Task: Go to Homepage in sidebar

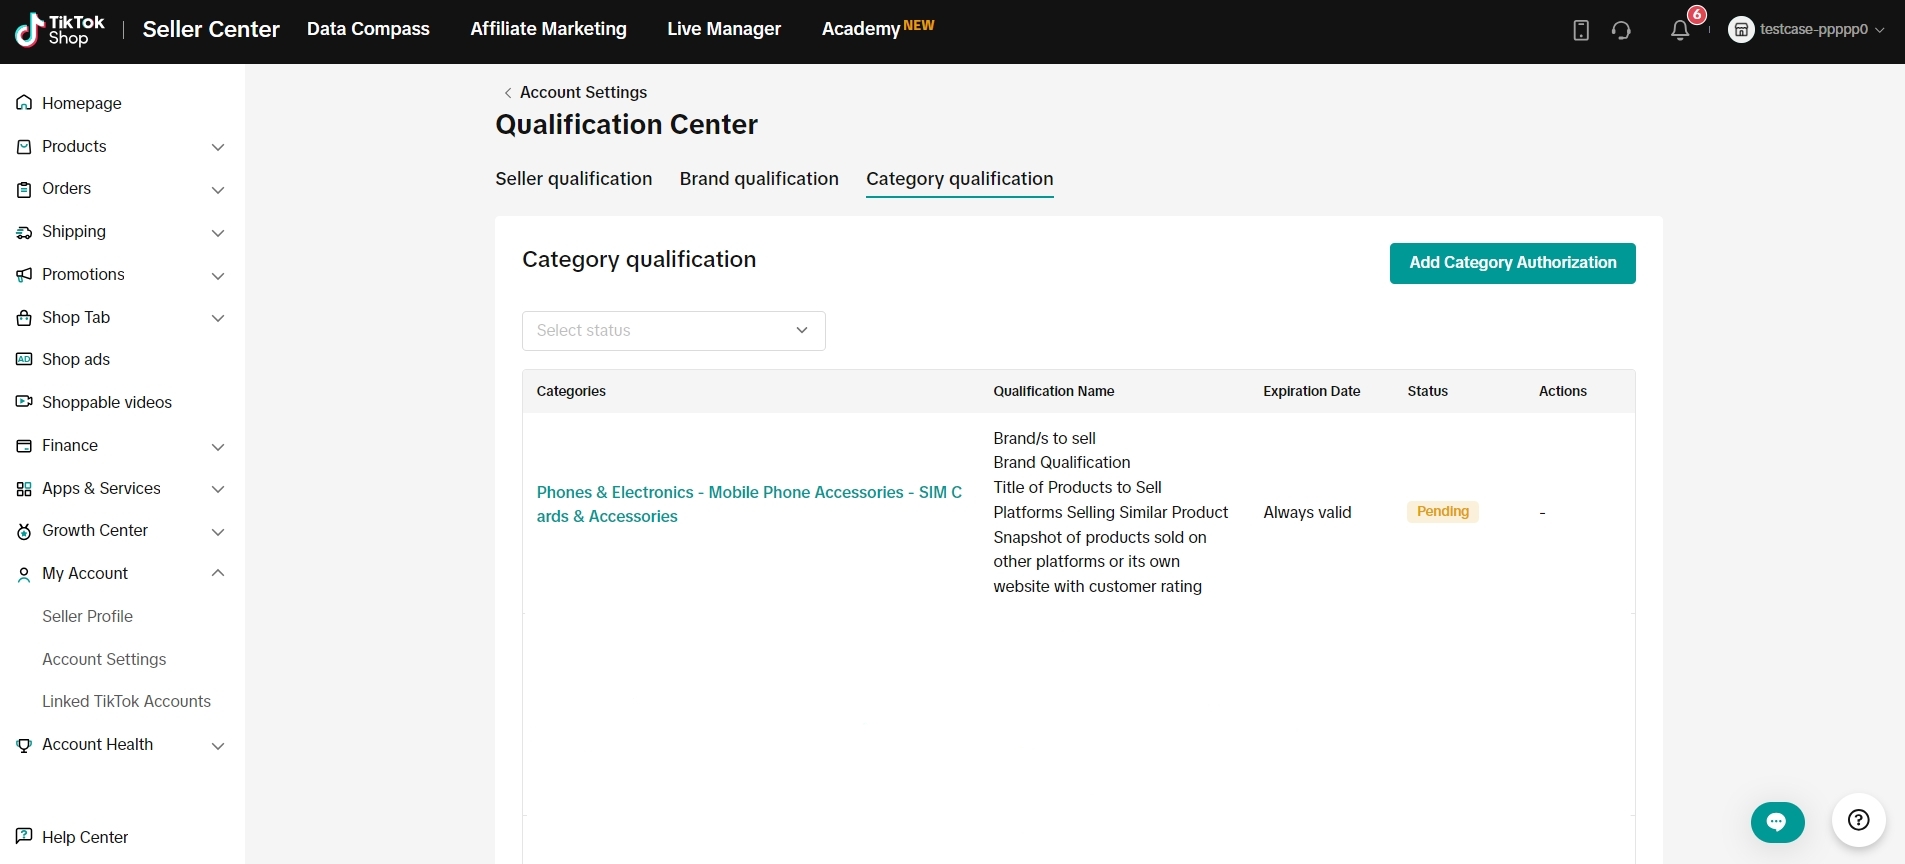Action: 81,104
